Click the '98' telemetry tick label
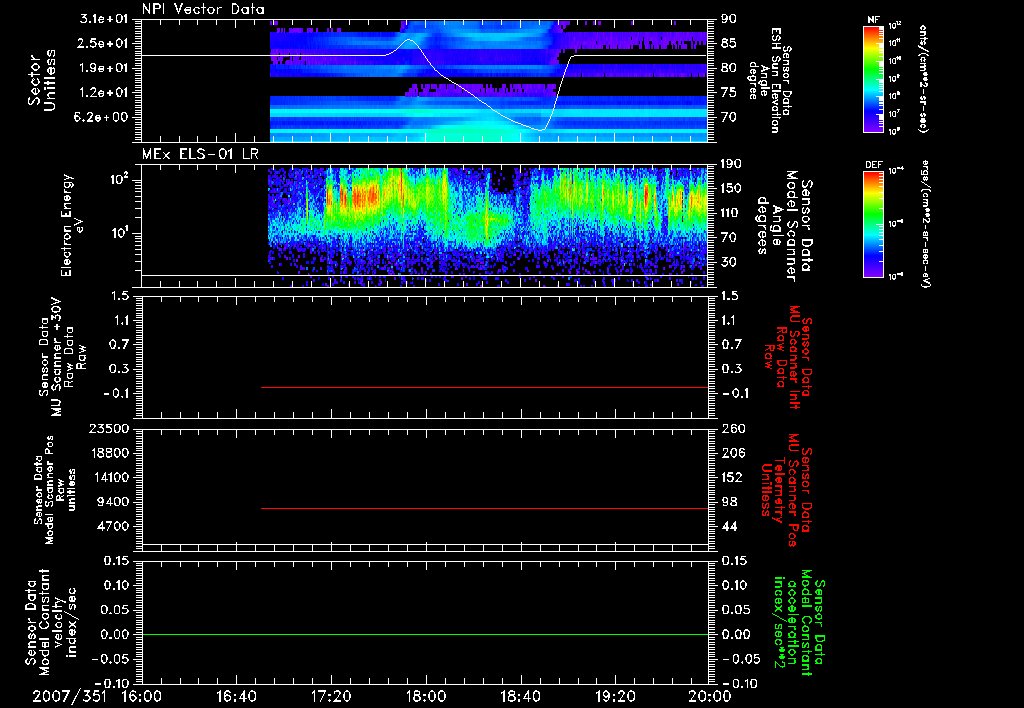Screen dimensions: 1024x708 pos(729,502)
